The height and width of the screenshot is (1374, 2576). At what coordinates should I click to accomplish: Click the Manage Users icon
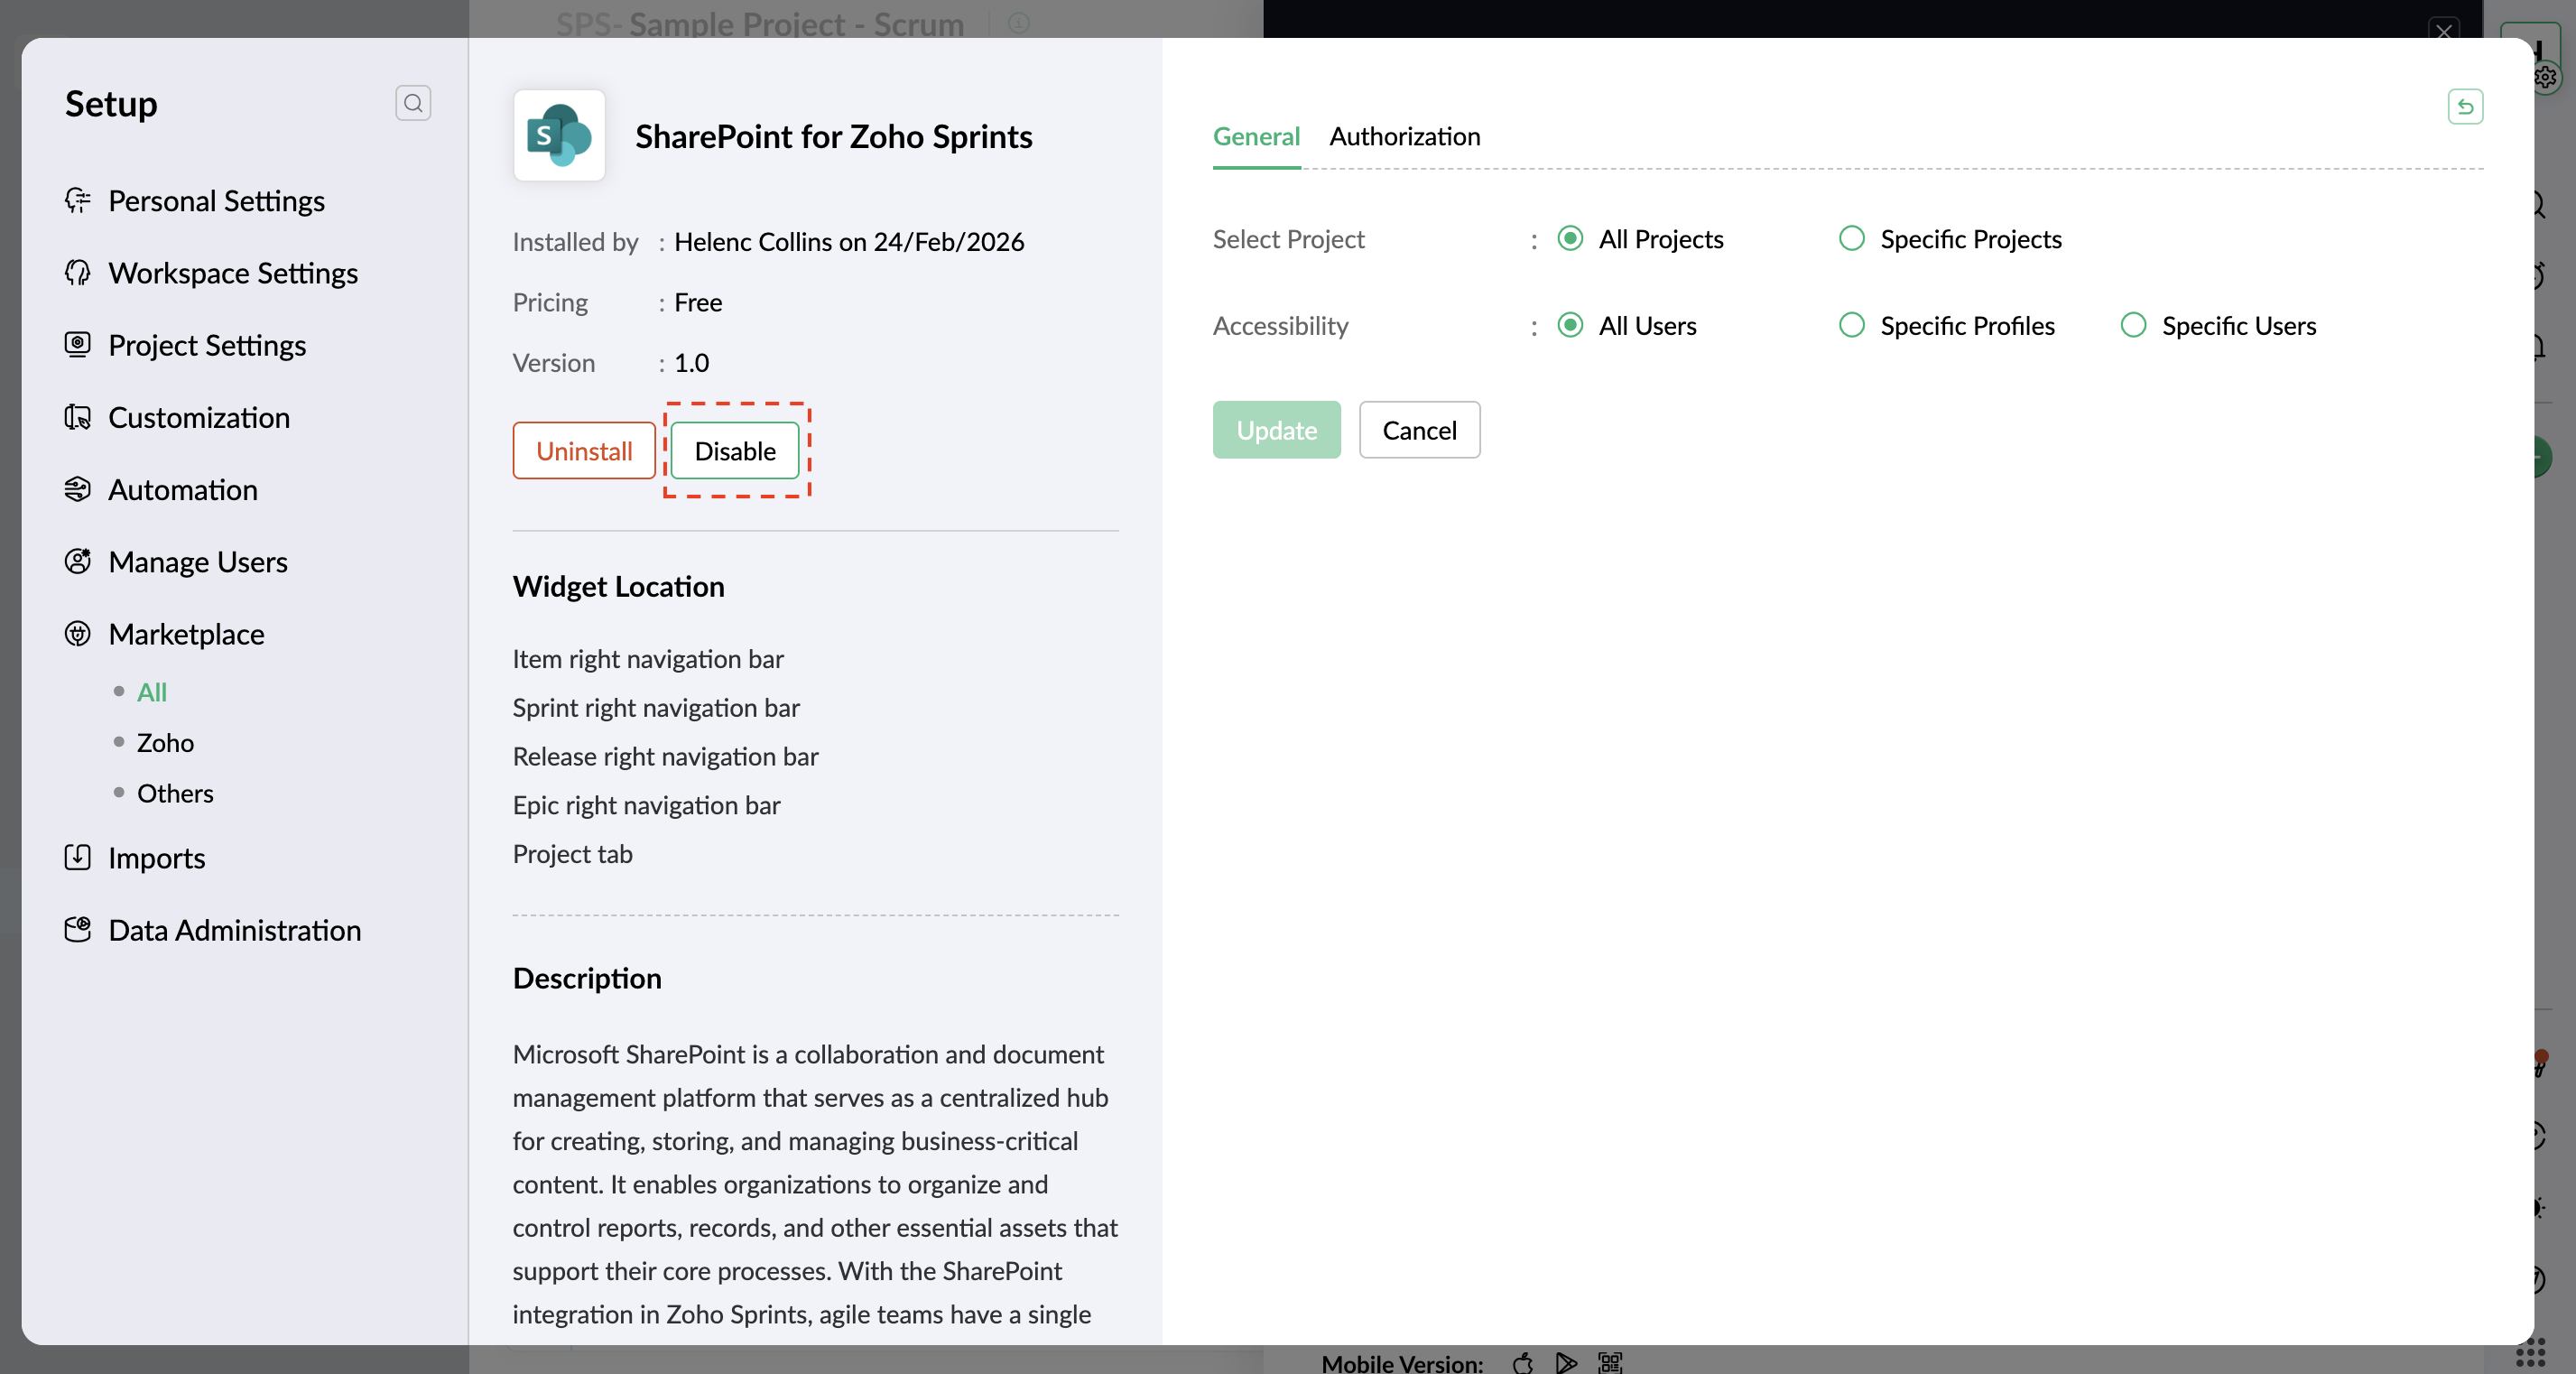click(x=77, y=561)
